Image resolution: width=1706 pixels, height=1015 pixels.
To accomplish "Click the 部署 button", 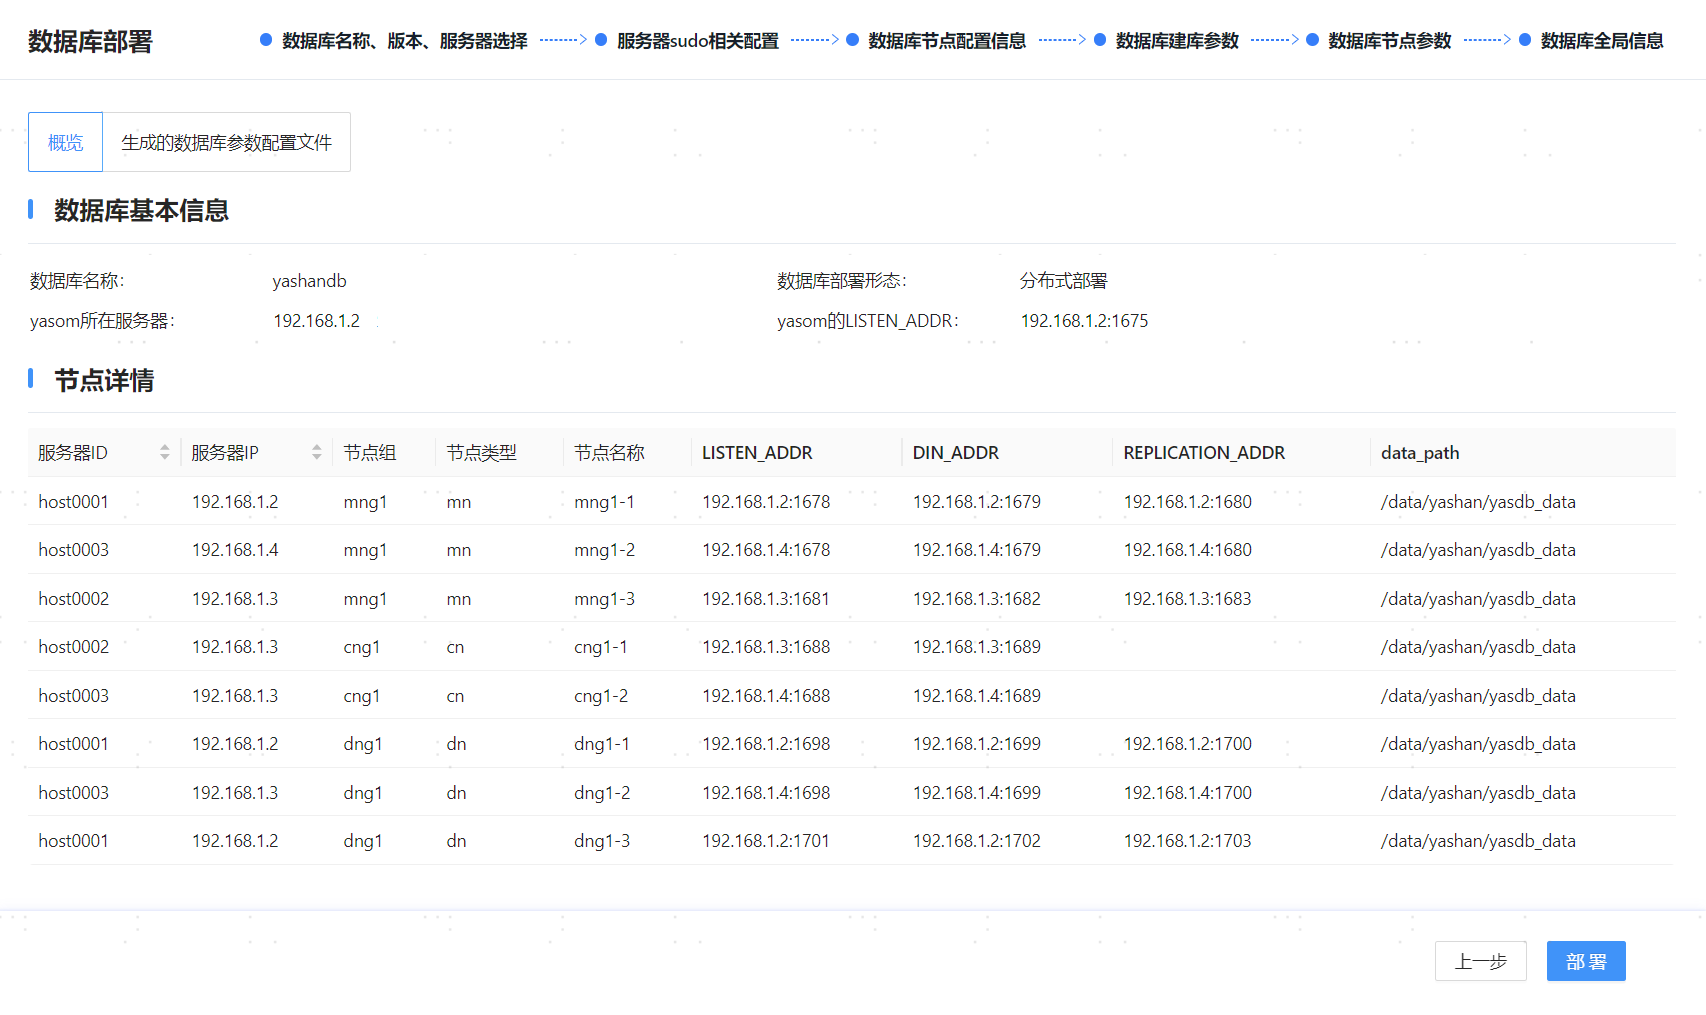I will pyautogui.click(x=1585, y=961).
